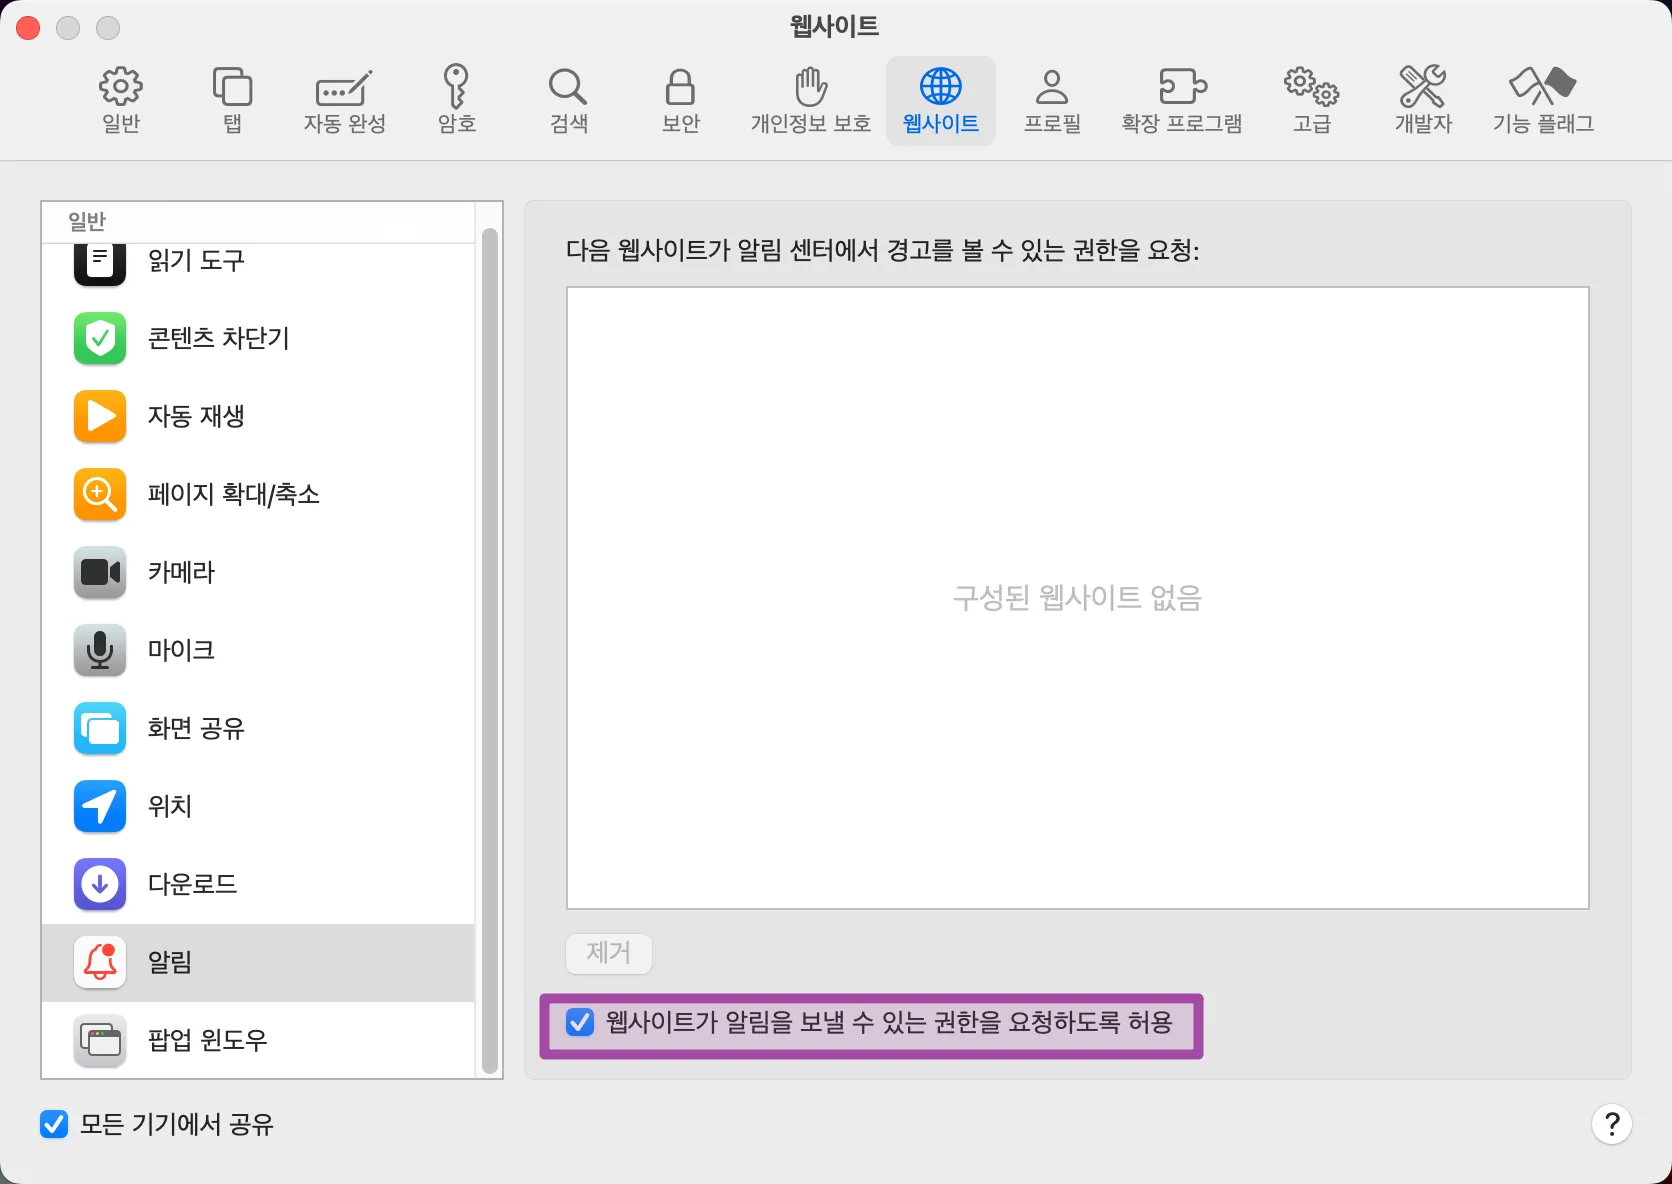Image resolution: width=1672 pixels, height=1184 pixels.
Task: Click the 마이크 microphone icon
Action: (x=100, y=650)
